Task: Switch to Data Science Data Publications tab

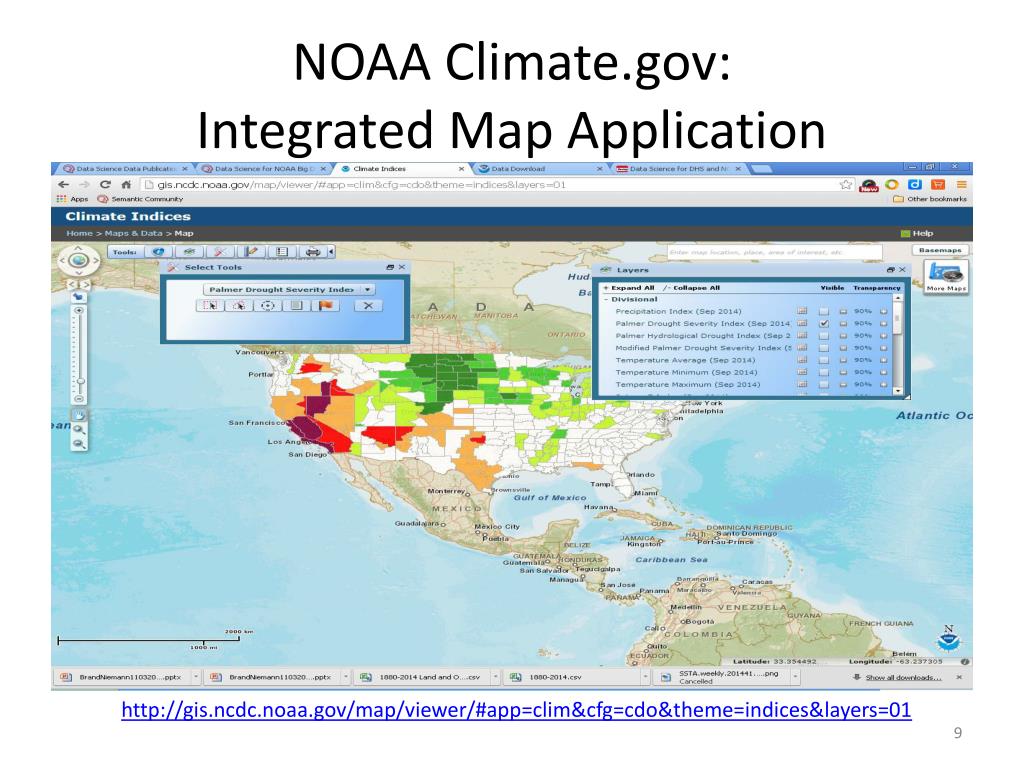Action: point(125,168)
